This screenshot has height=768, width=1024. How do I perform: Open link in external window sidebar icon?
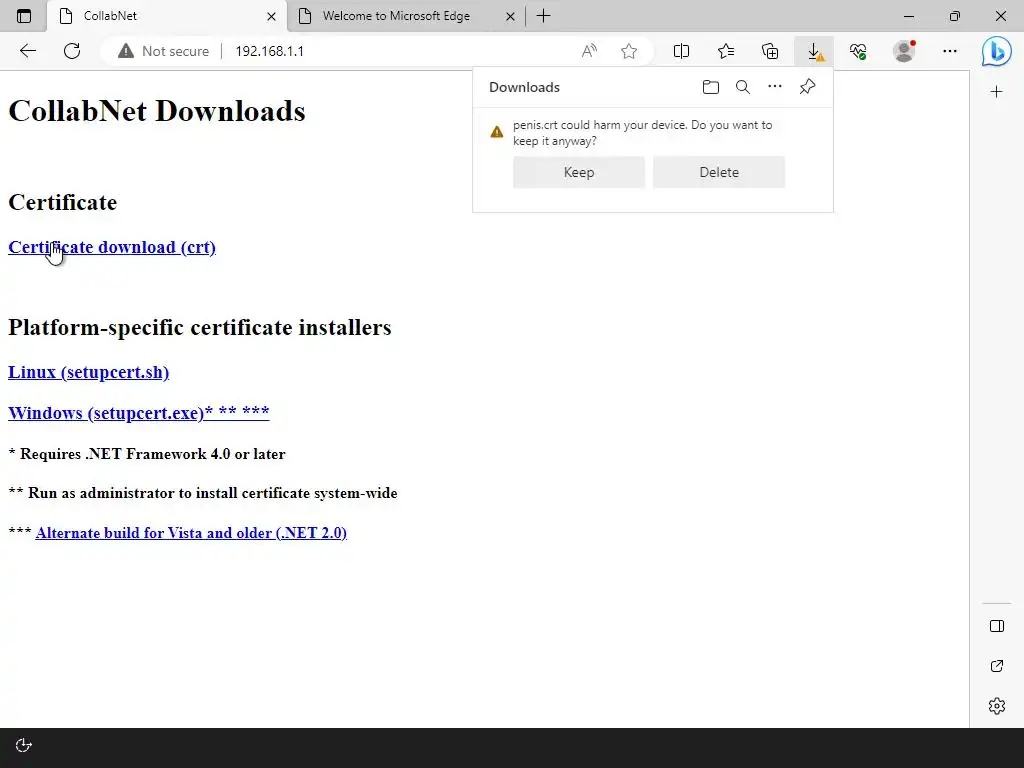[x=997, y=666]
